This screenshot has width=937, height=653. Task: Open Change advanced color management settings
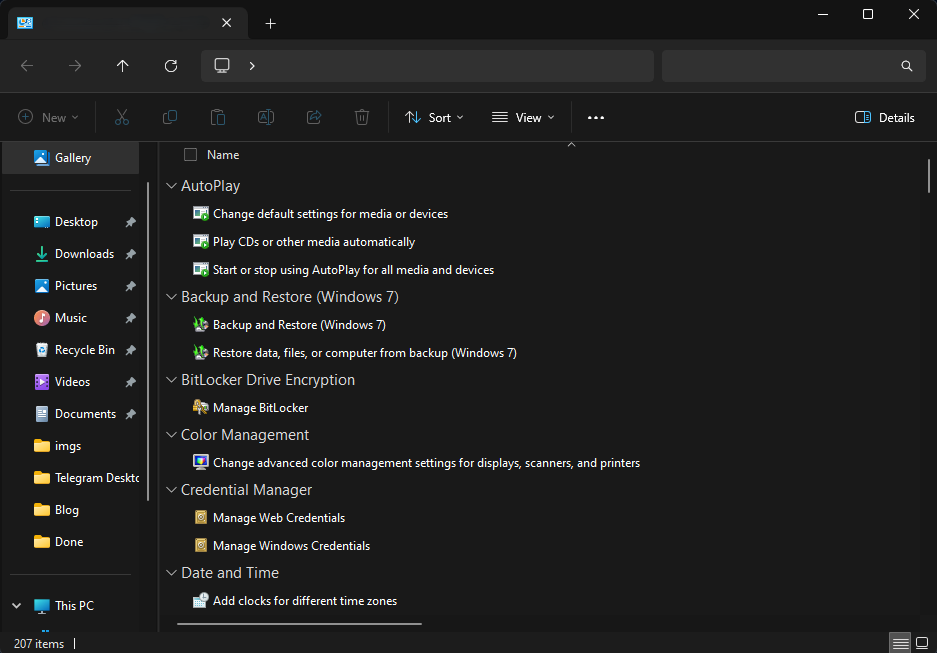[417, 463]
